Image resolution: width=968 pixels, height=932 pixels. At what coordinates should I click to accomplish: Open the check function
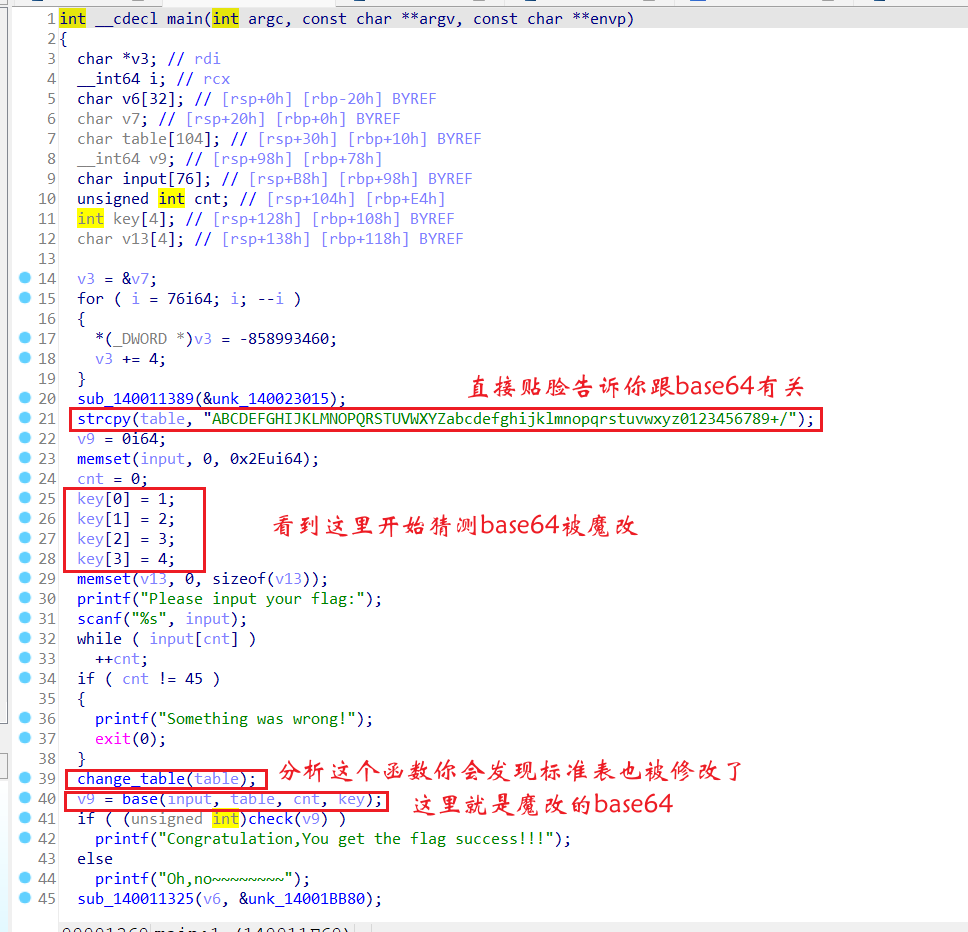tap(270, 819)
